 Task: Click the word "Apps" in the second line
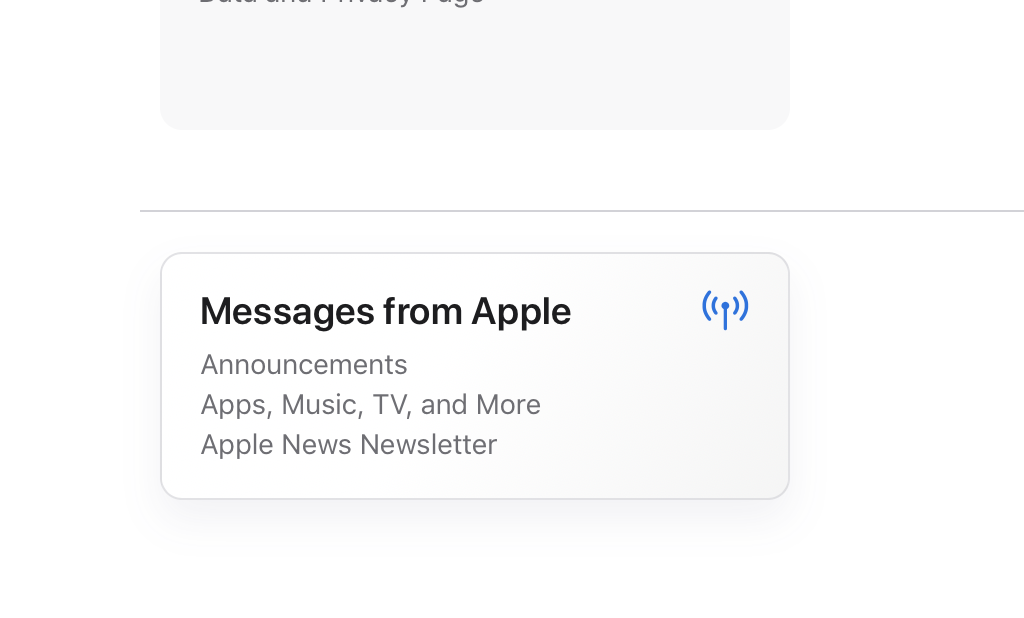[x=236, y=405]
